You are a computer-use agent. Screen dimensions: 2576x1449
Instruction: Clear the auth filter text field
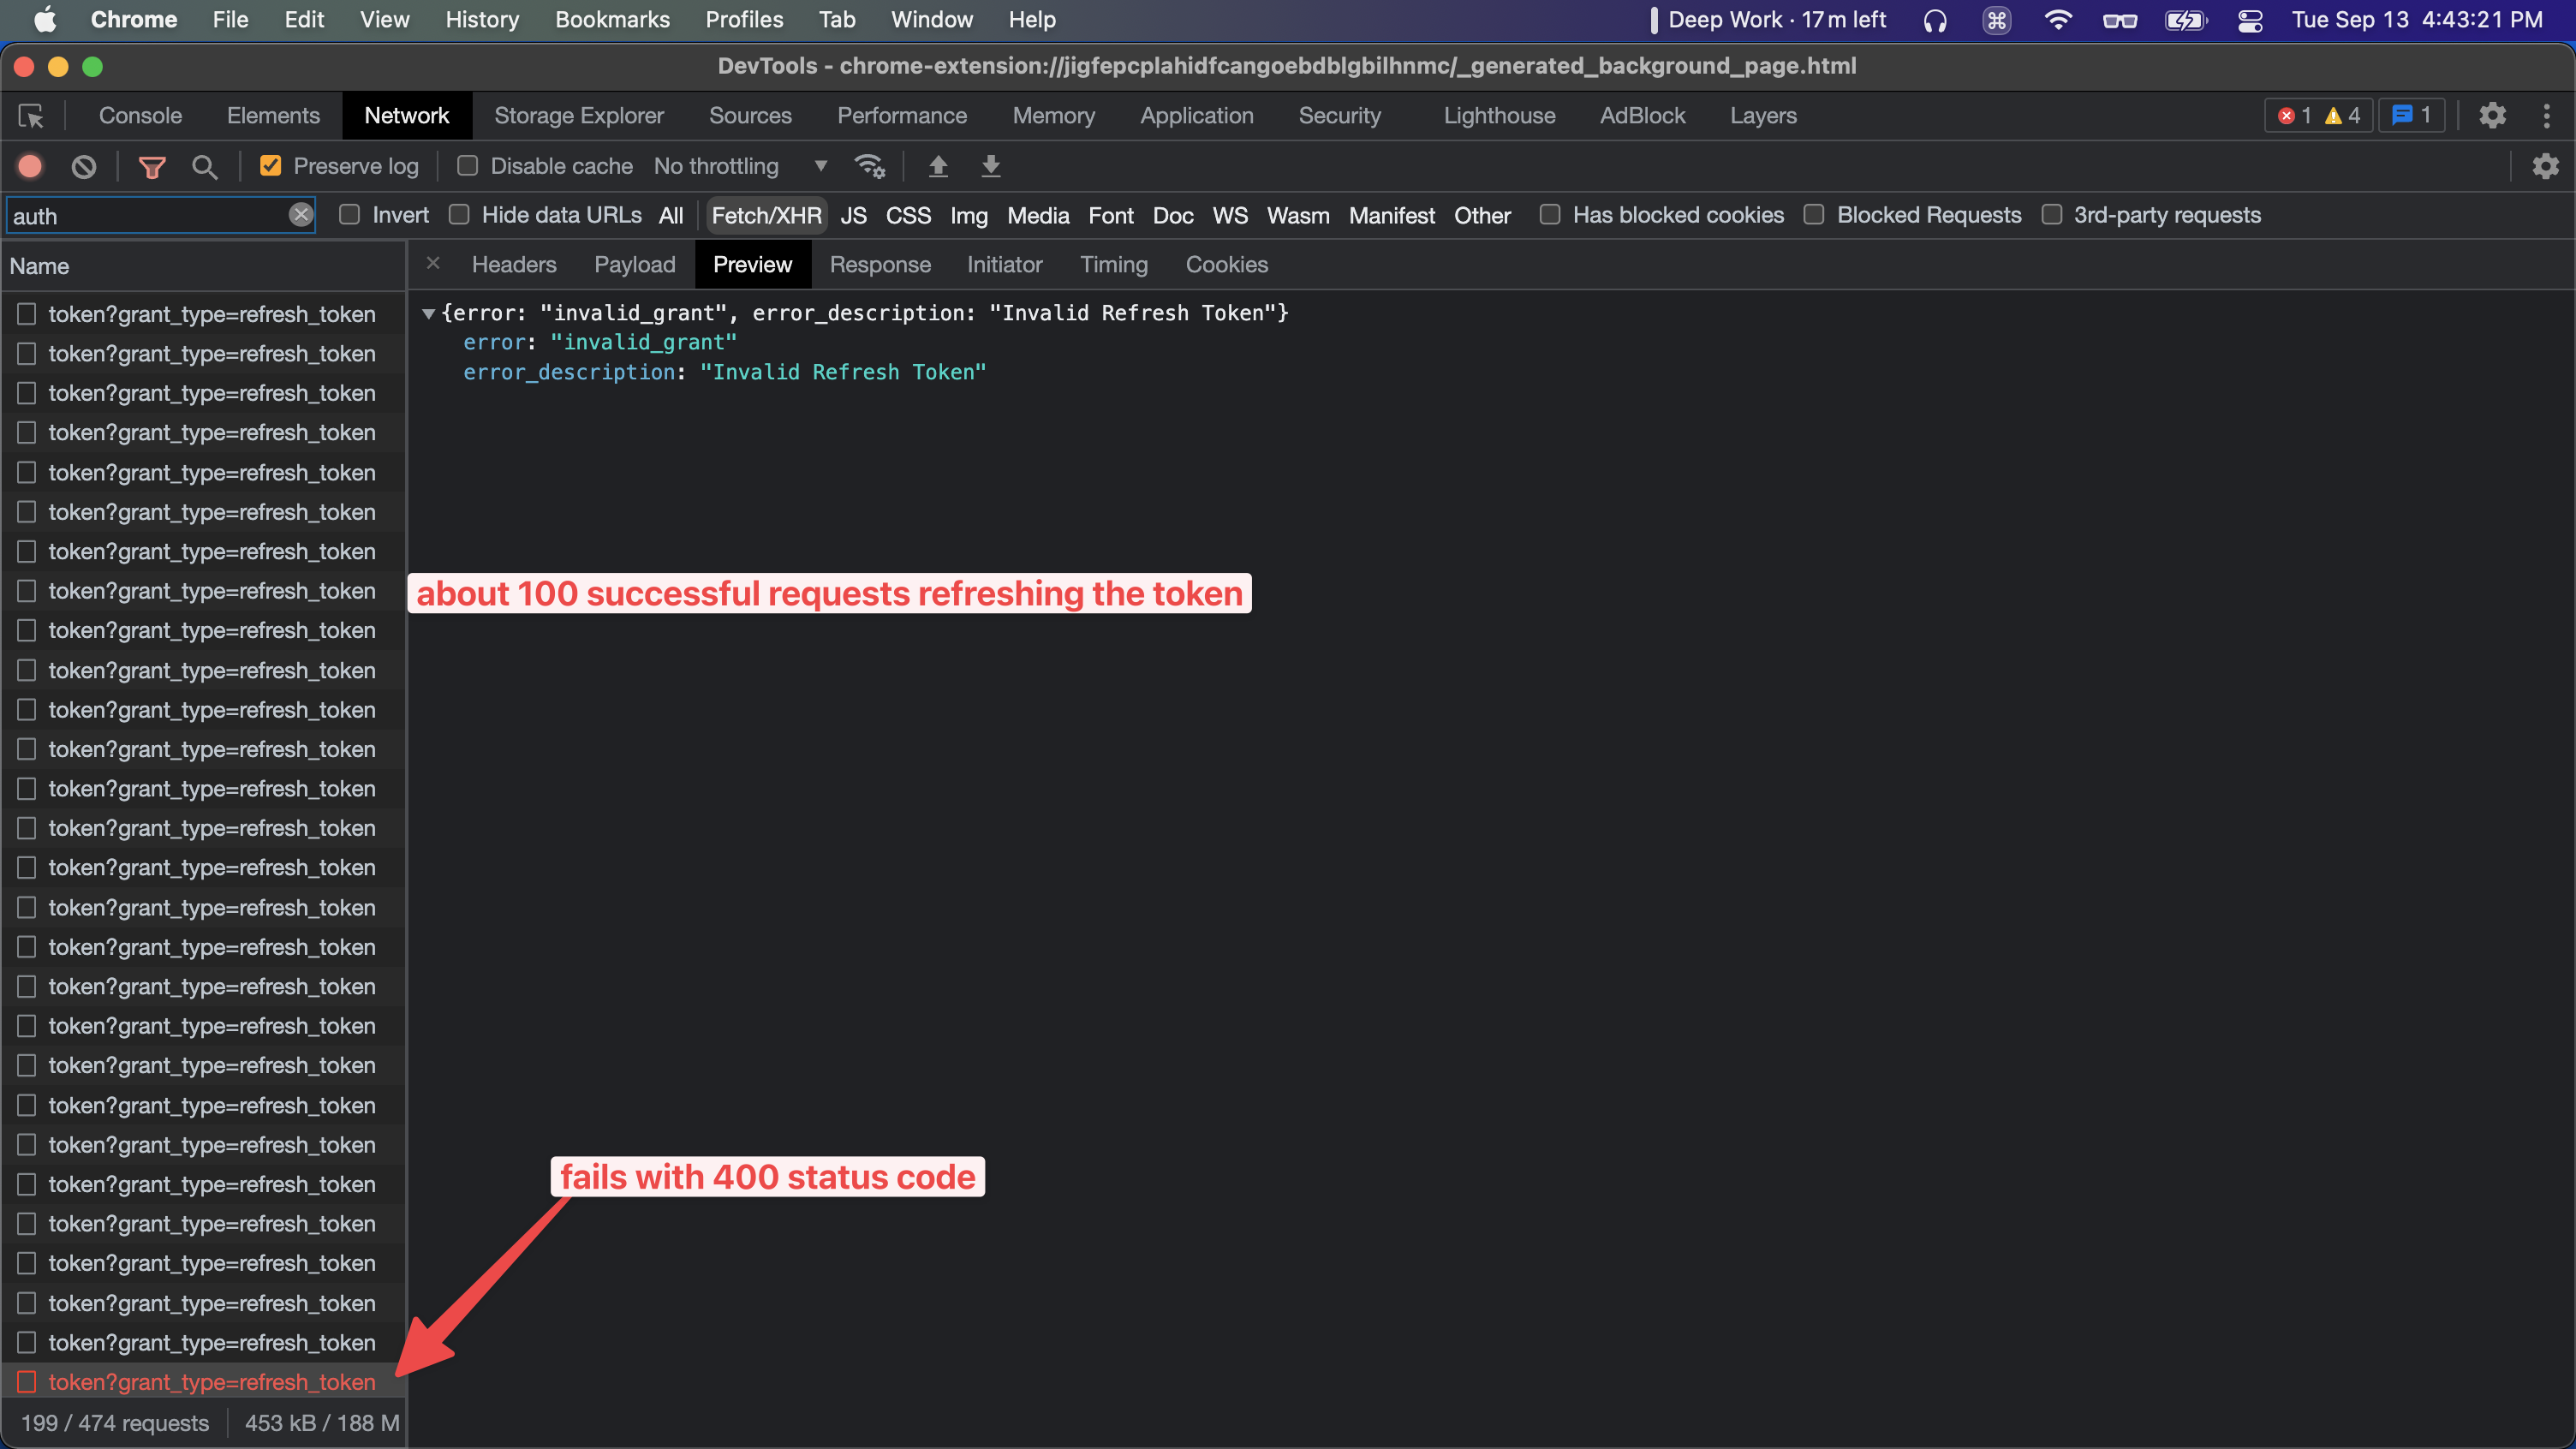301,215
